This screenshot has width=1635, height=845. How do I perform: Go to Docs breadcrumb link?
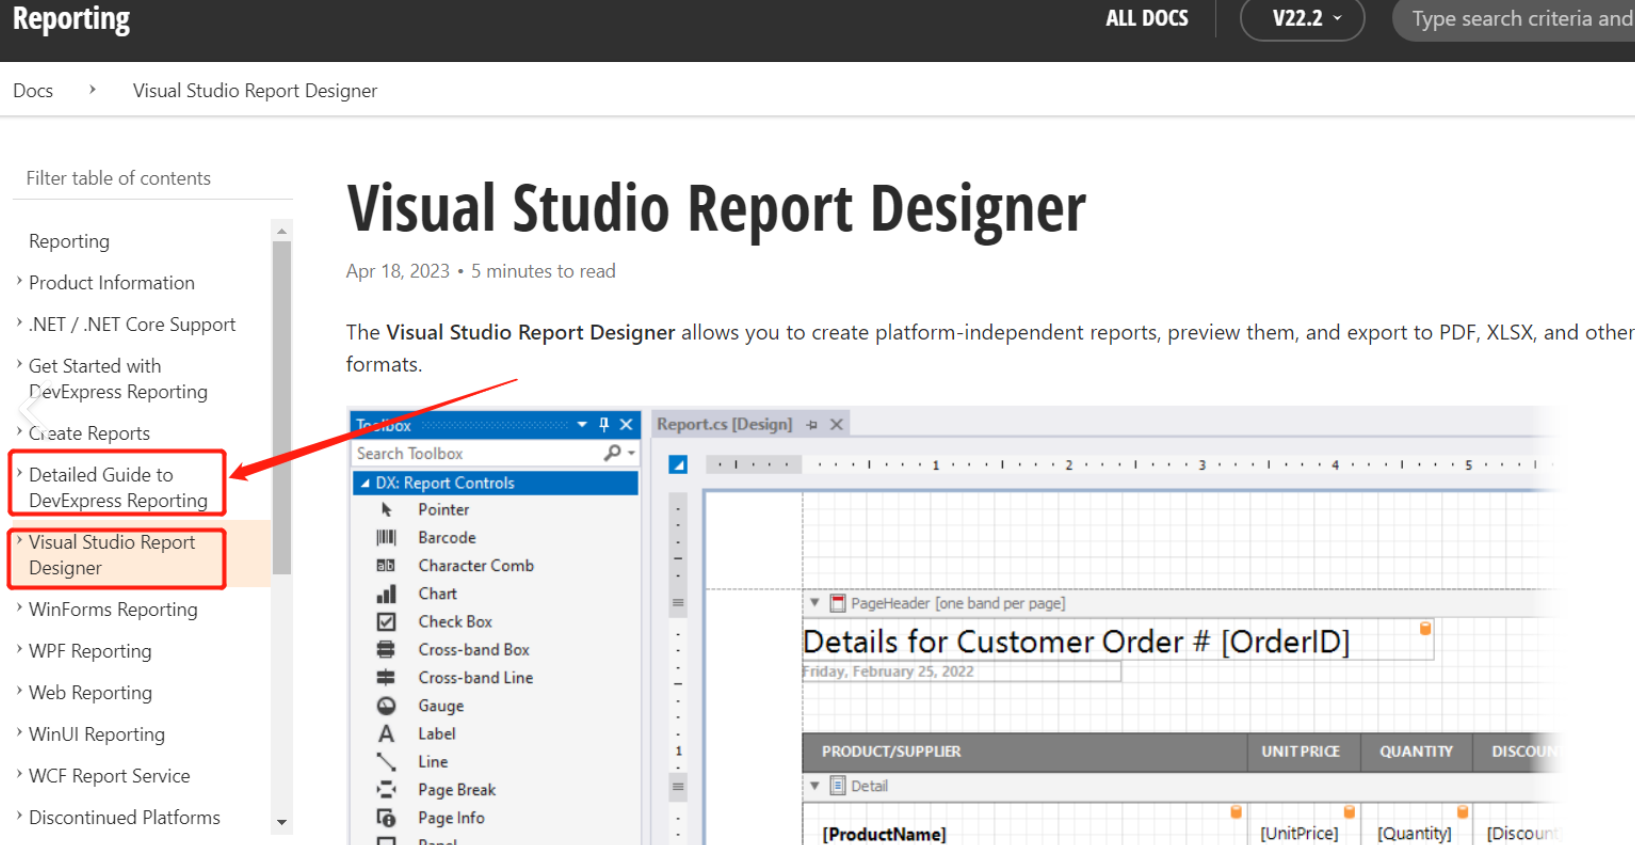tap(33, 91)
